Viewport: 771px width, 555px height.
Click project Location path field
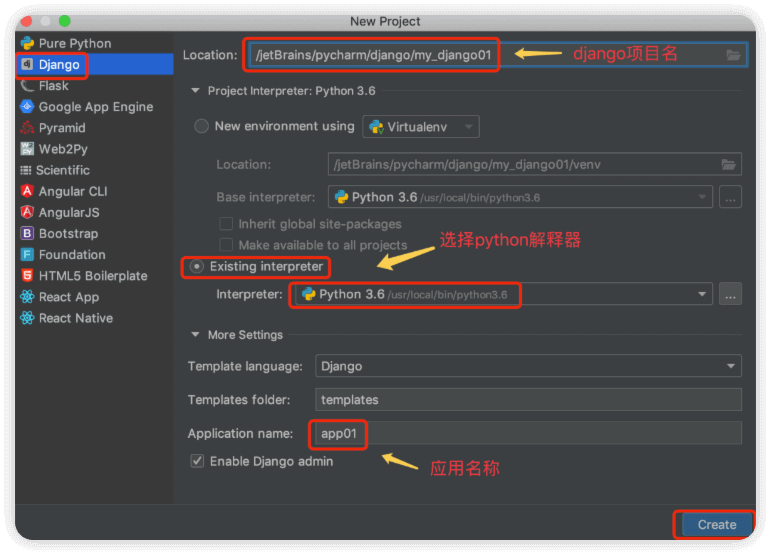pos(498,55)
